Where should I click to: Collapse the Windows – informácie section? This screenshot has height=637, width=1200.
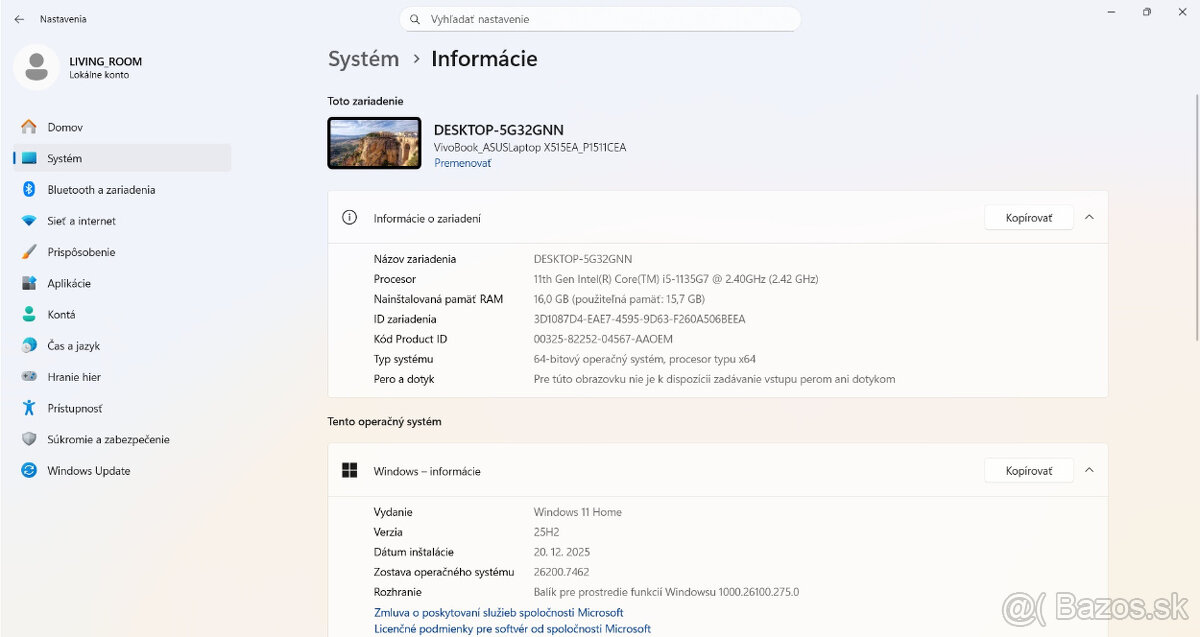(1090, 470)
